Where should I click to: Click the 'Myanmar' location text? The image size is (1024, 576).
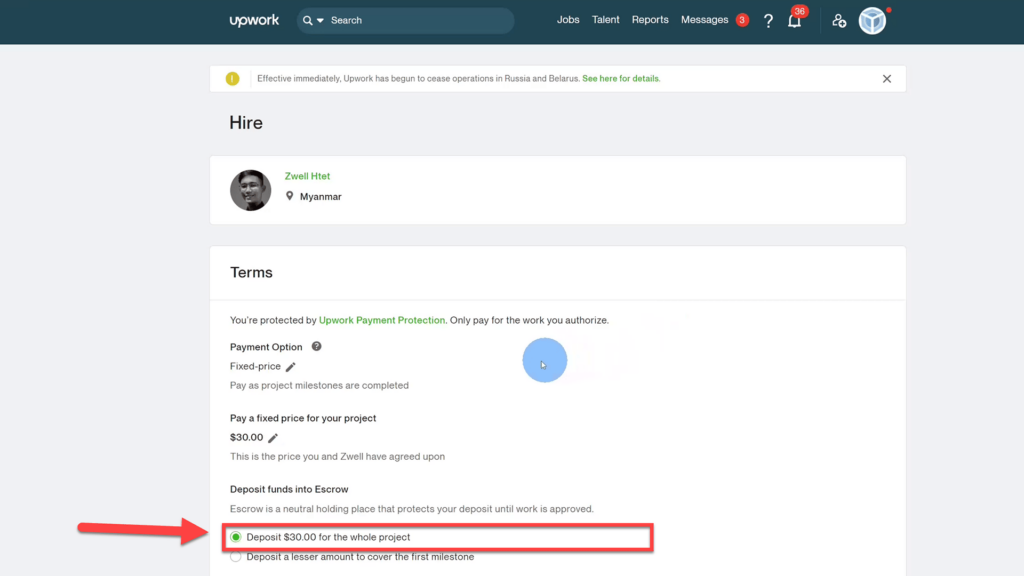321,197
